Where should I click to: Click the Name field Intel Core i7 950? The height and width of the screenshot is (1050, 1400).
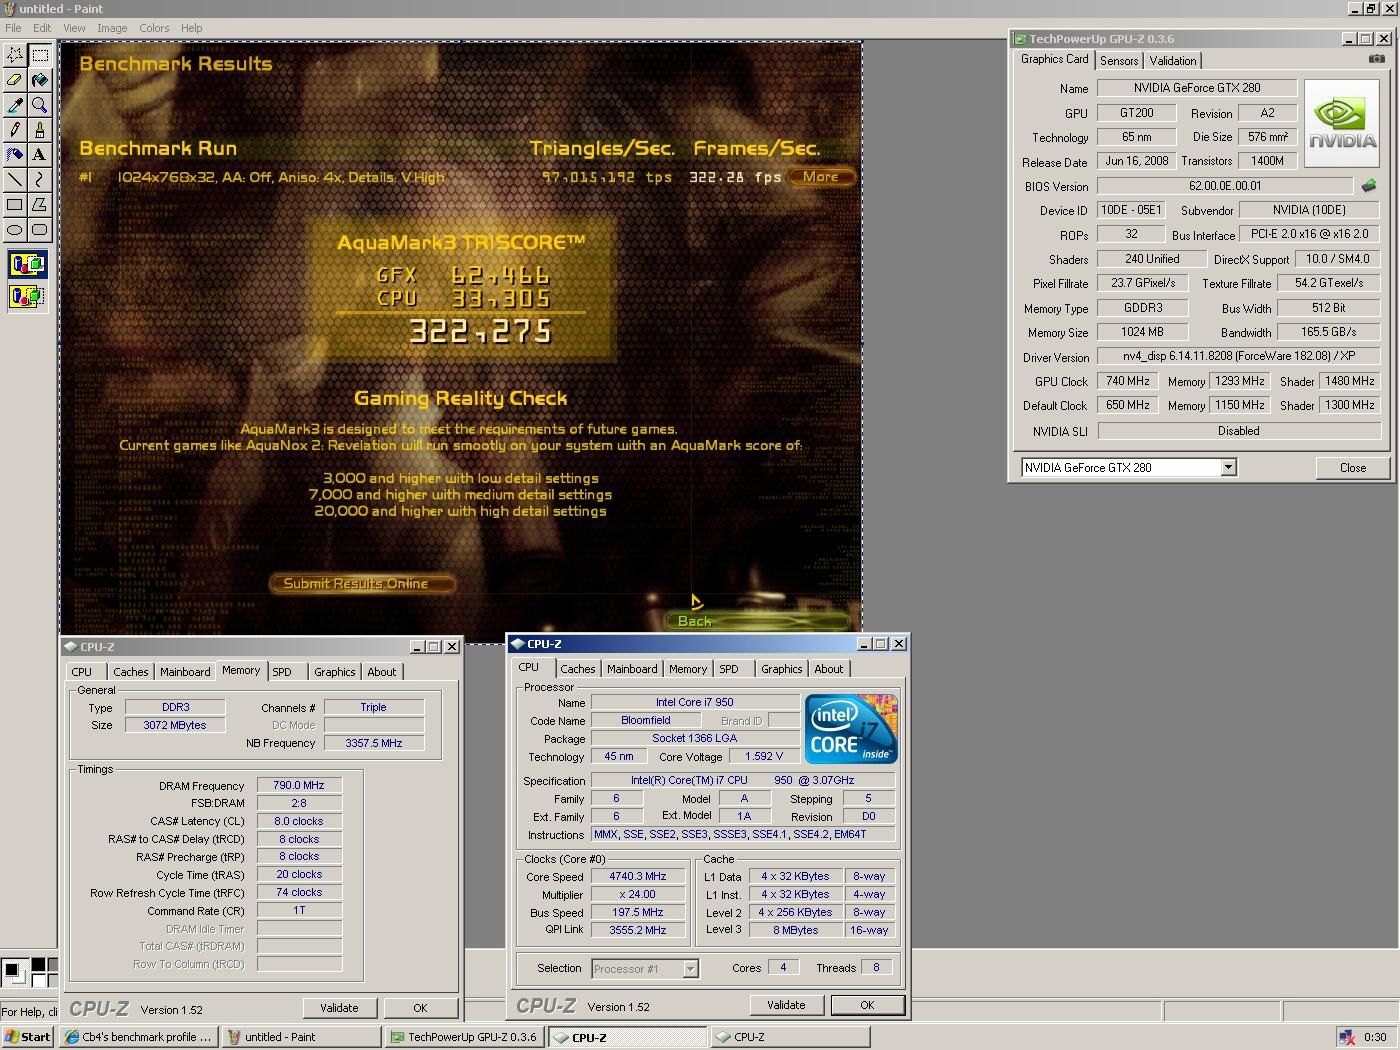pyautogui.click(x=694, y=702)
